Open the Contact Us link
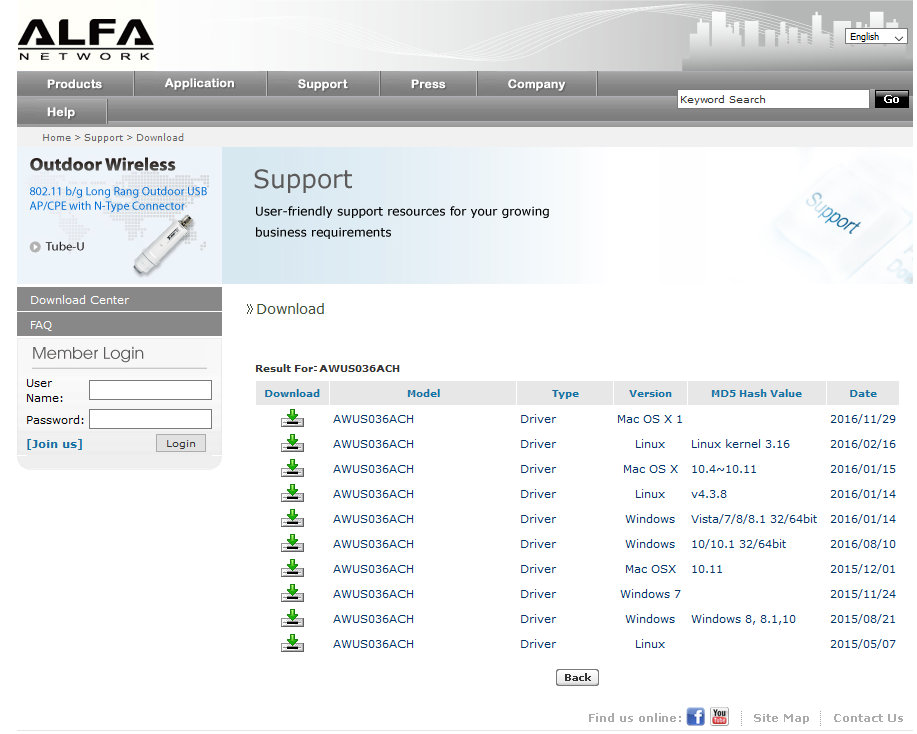The height and width of the screenshot is (734, 917). (x=868, y=718)
